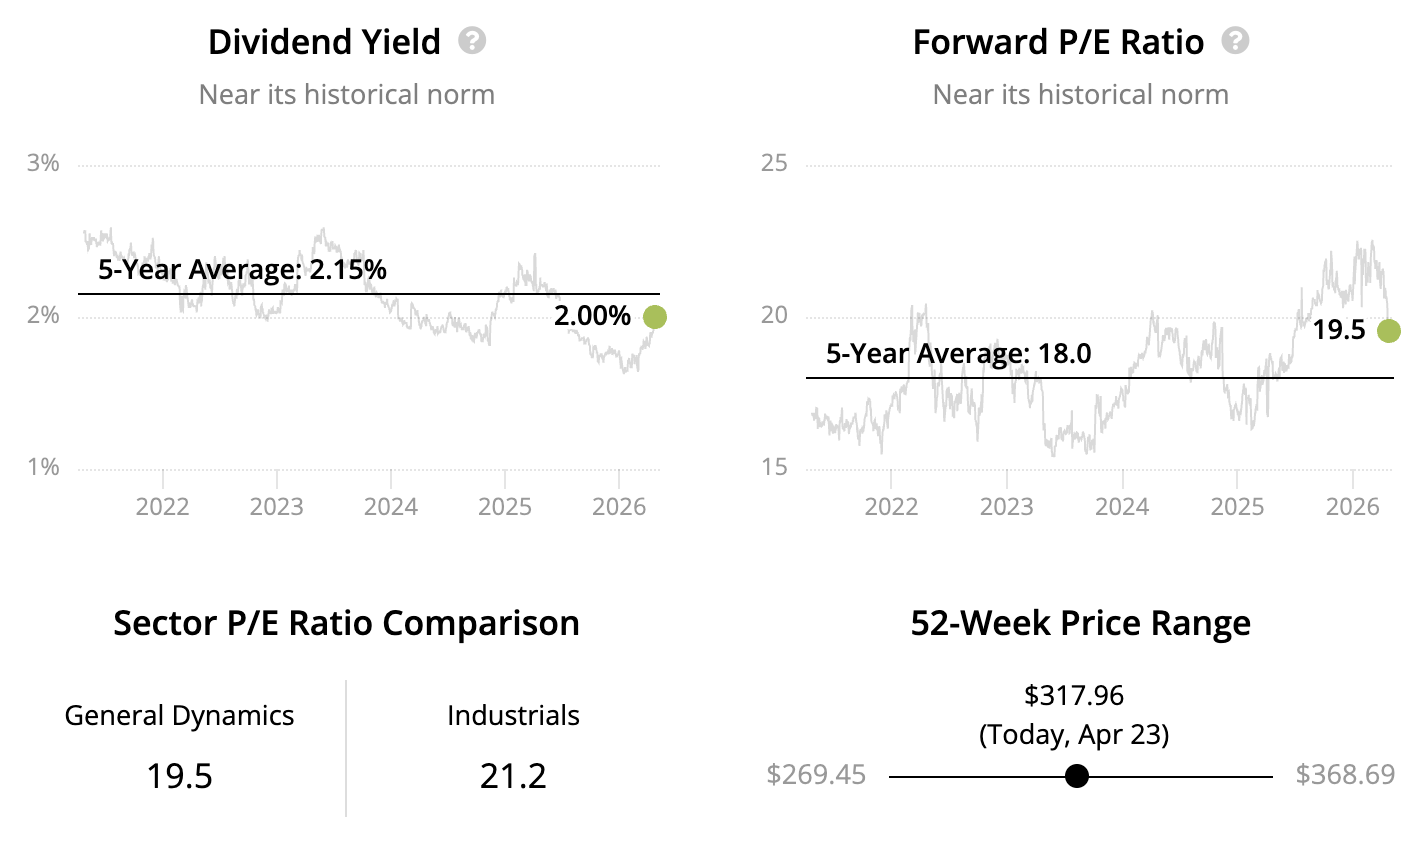Click the black marker on 52-week range bar
The image size is (1414, 848).
(1076, 776)
